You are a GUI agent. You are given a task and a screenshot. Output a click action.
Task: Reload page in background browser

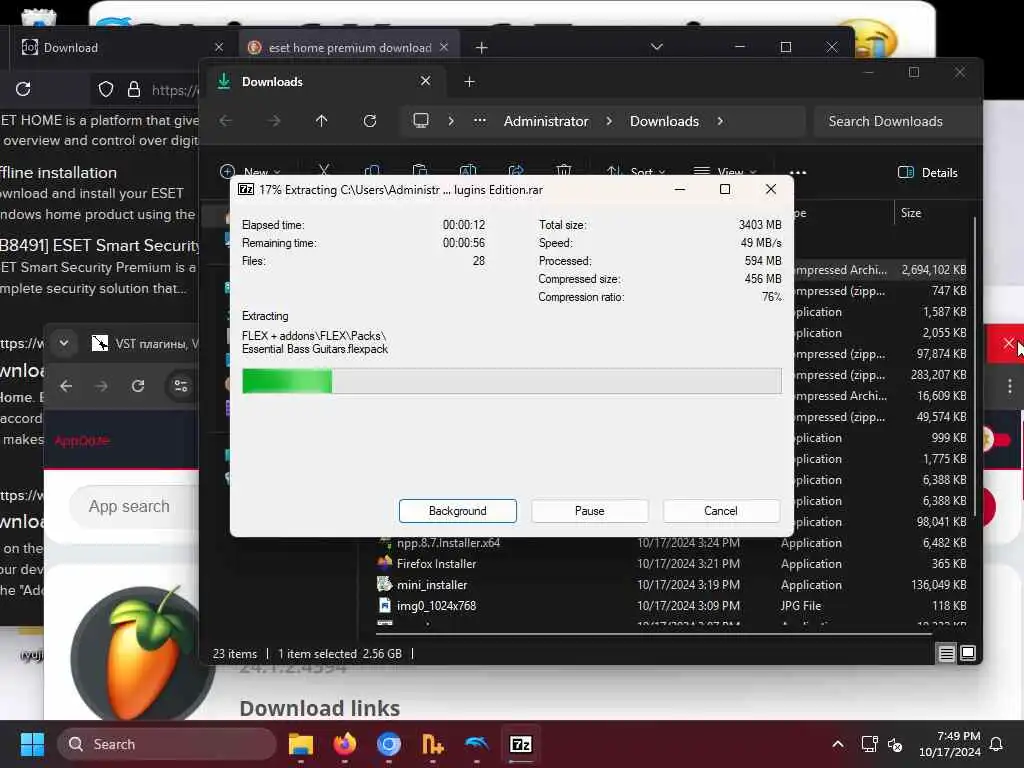tap(24, 89)
